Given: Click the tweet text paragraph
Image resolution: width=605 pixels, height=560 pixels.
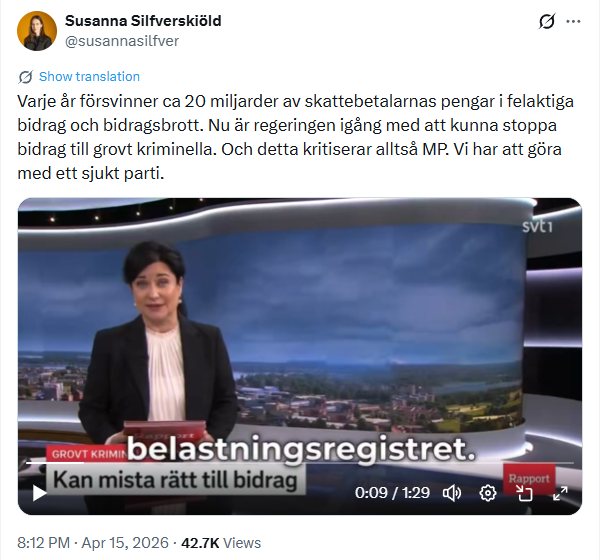Looking at the screenshot, I should coord(296,137).
